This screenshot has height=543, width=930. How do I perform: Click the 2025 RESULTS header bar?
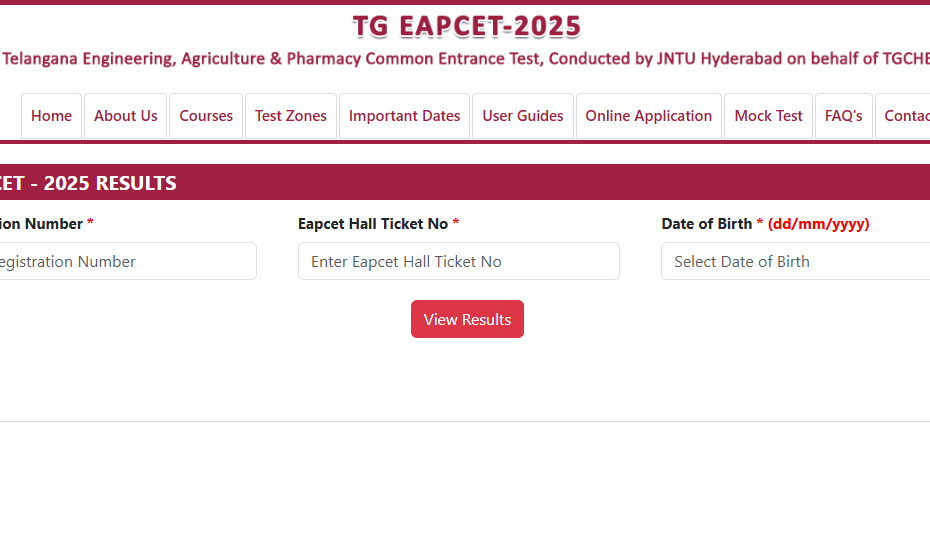[90, 183]
